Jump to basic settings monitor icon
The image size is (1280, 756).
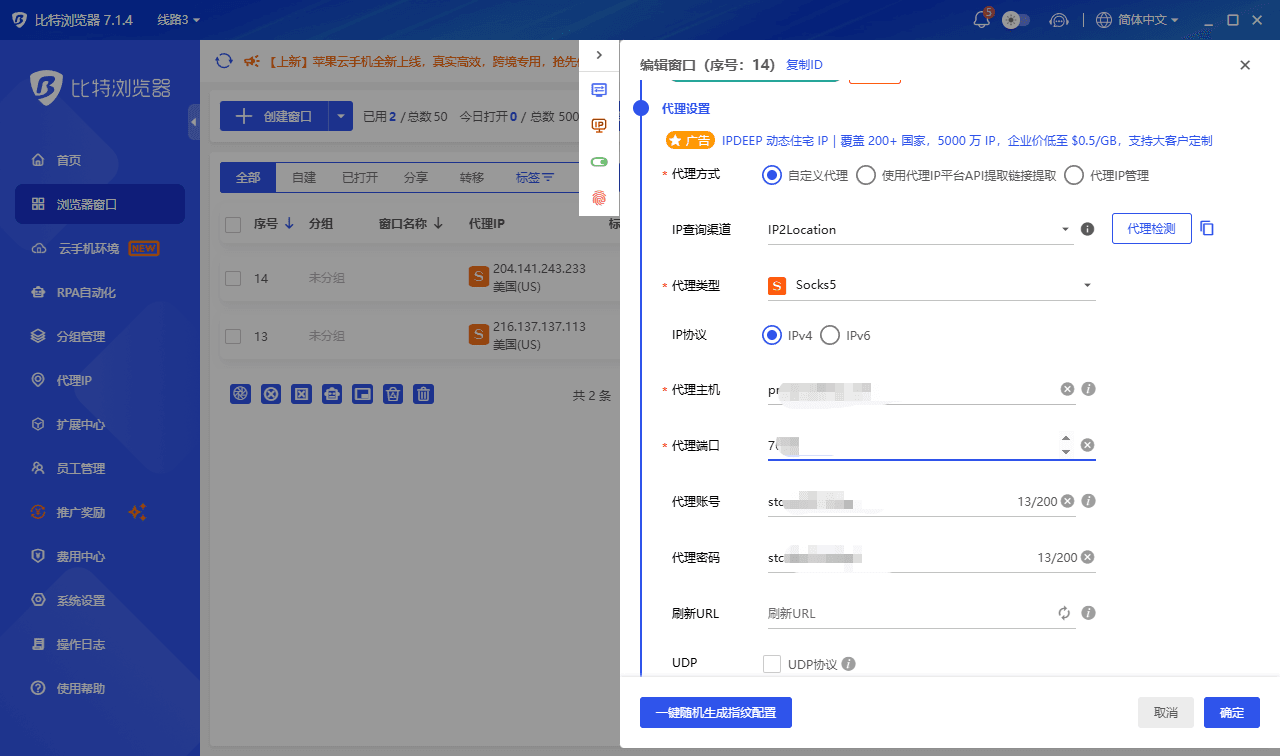coord(599,89)
